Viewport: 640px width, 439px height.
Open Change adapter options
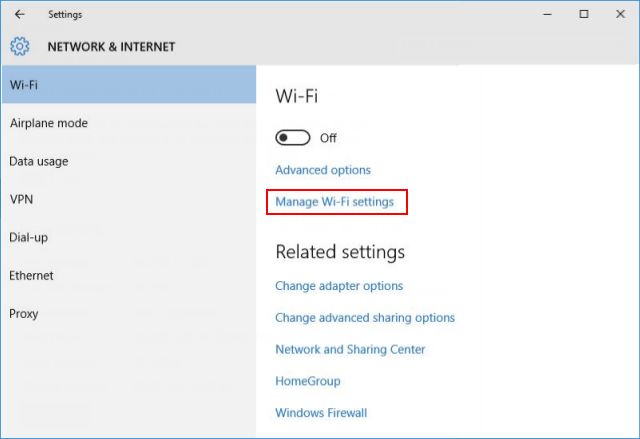(339, 286)
